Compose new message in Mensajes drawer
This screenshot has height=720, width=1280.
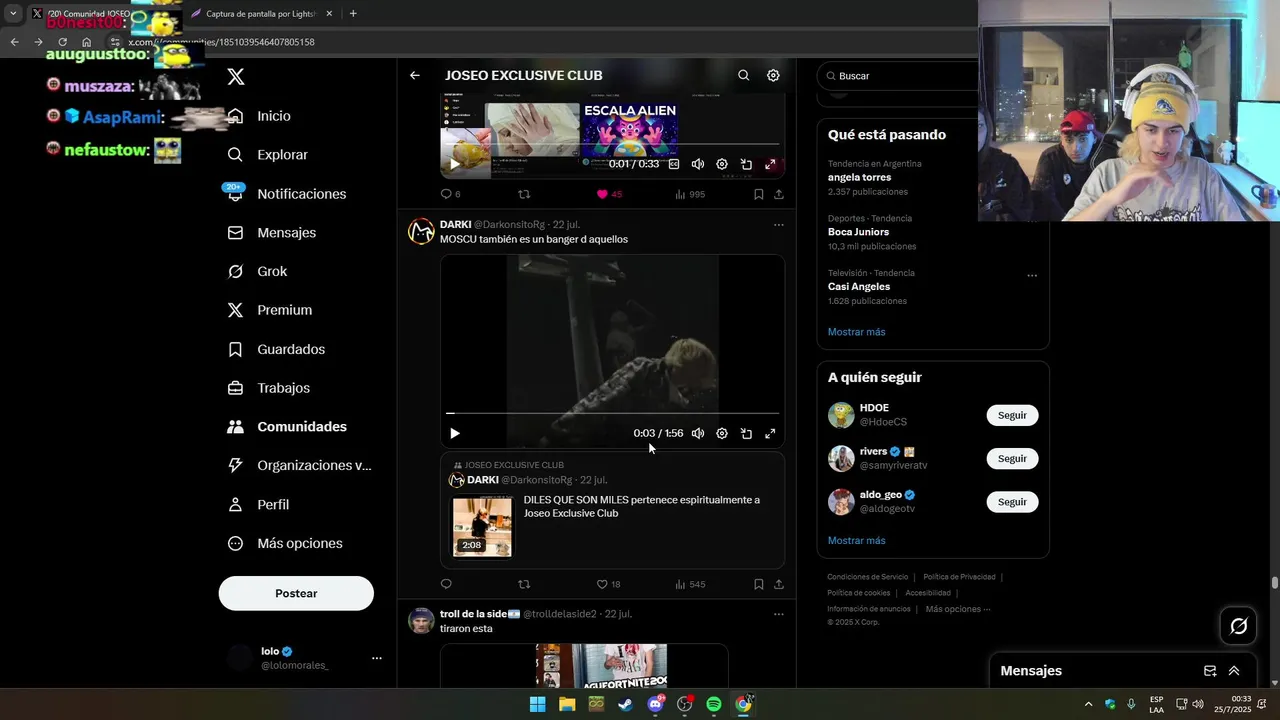1210,671
